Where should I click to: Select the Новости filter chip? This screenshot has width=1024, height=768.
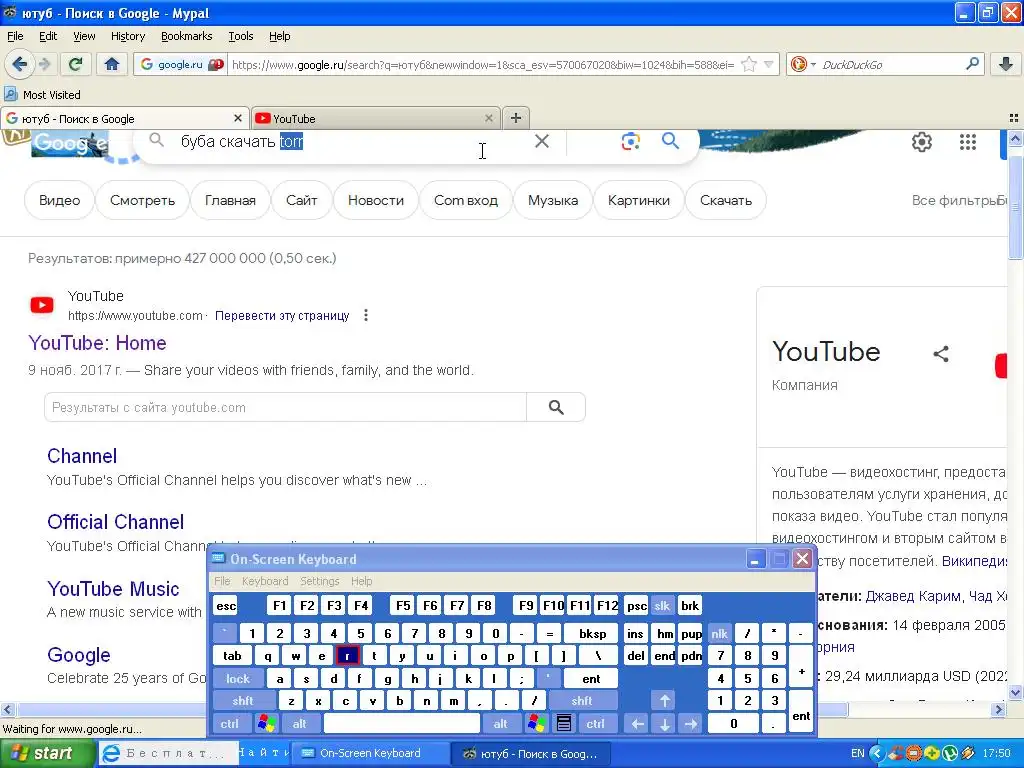[x=376, y=200]
